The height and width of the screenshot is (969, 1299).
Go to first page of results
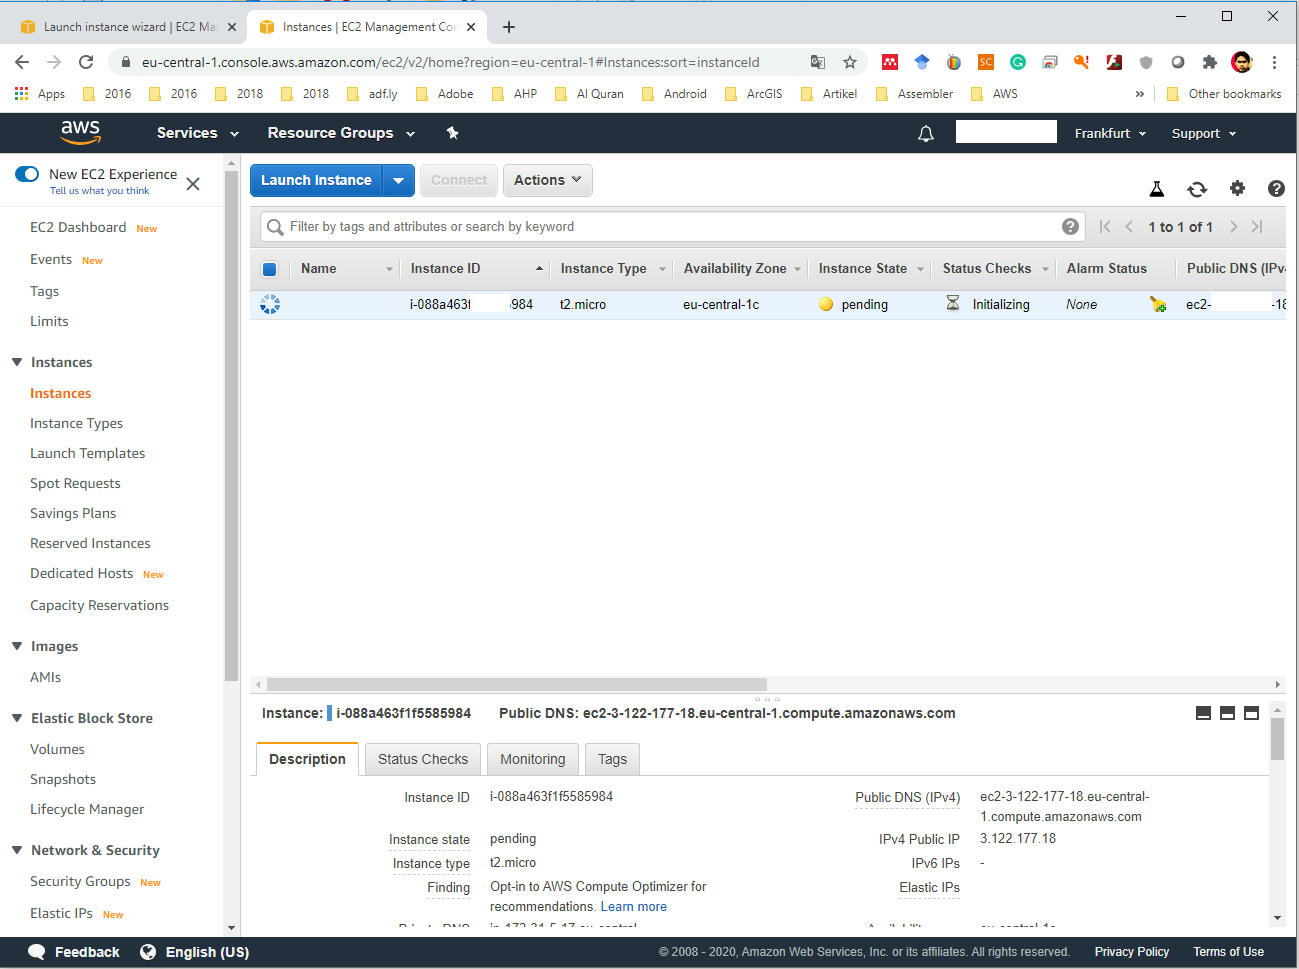(1105, 227)
